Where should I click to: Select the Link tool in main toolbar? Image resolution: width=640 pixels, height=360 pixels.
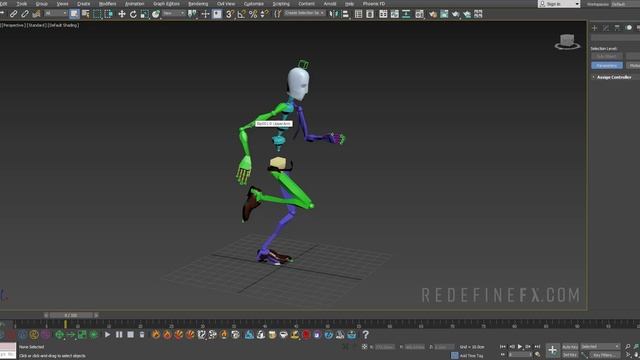click(13, 14)
